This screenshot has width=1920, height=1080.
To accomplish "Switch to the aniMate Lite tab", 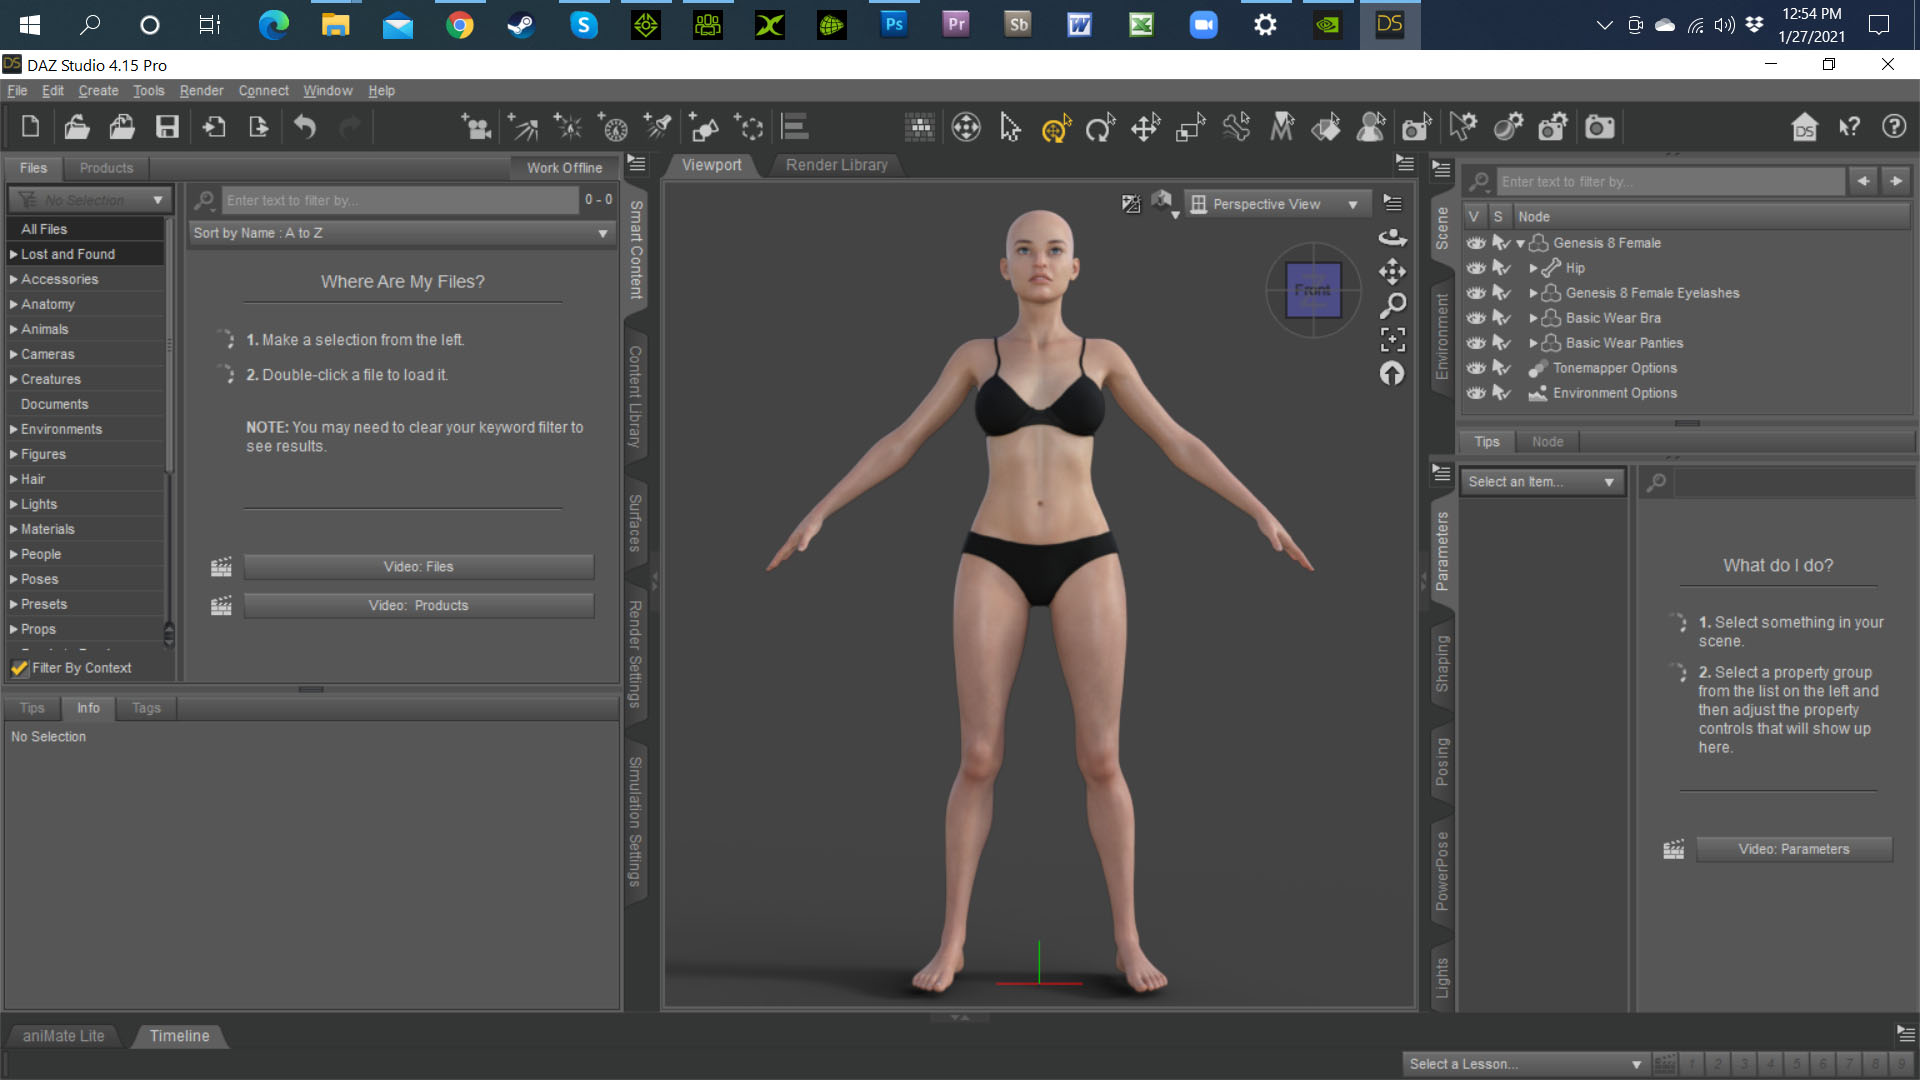I will tap(63, 1036).
